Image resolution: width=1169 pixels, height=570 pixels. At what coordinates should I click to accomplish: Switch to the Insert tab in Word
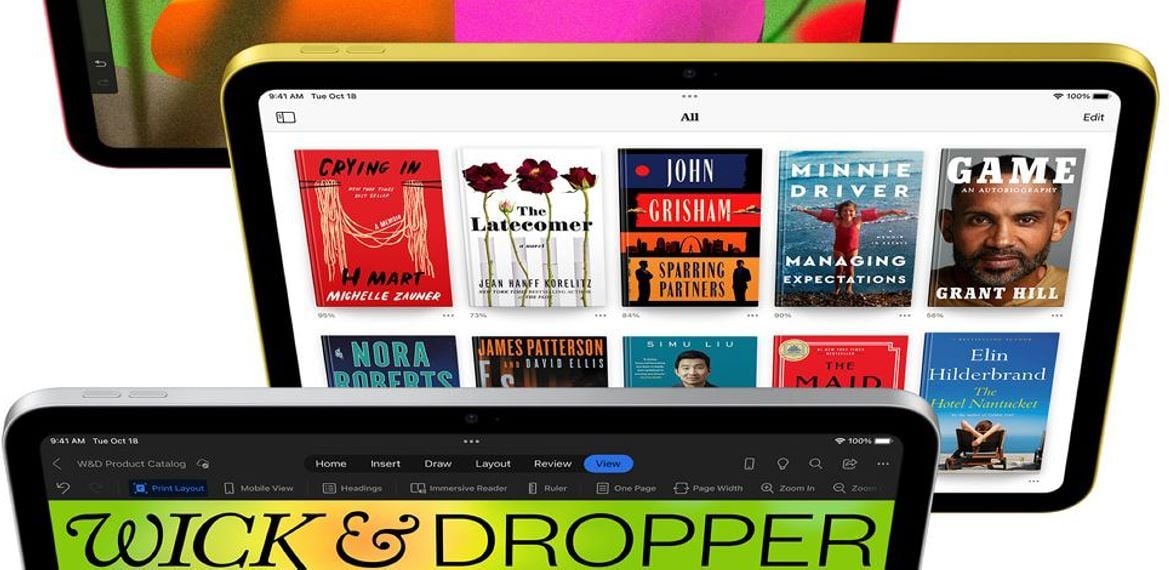[x=385, y=463]
